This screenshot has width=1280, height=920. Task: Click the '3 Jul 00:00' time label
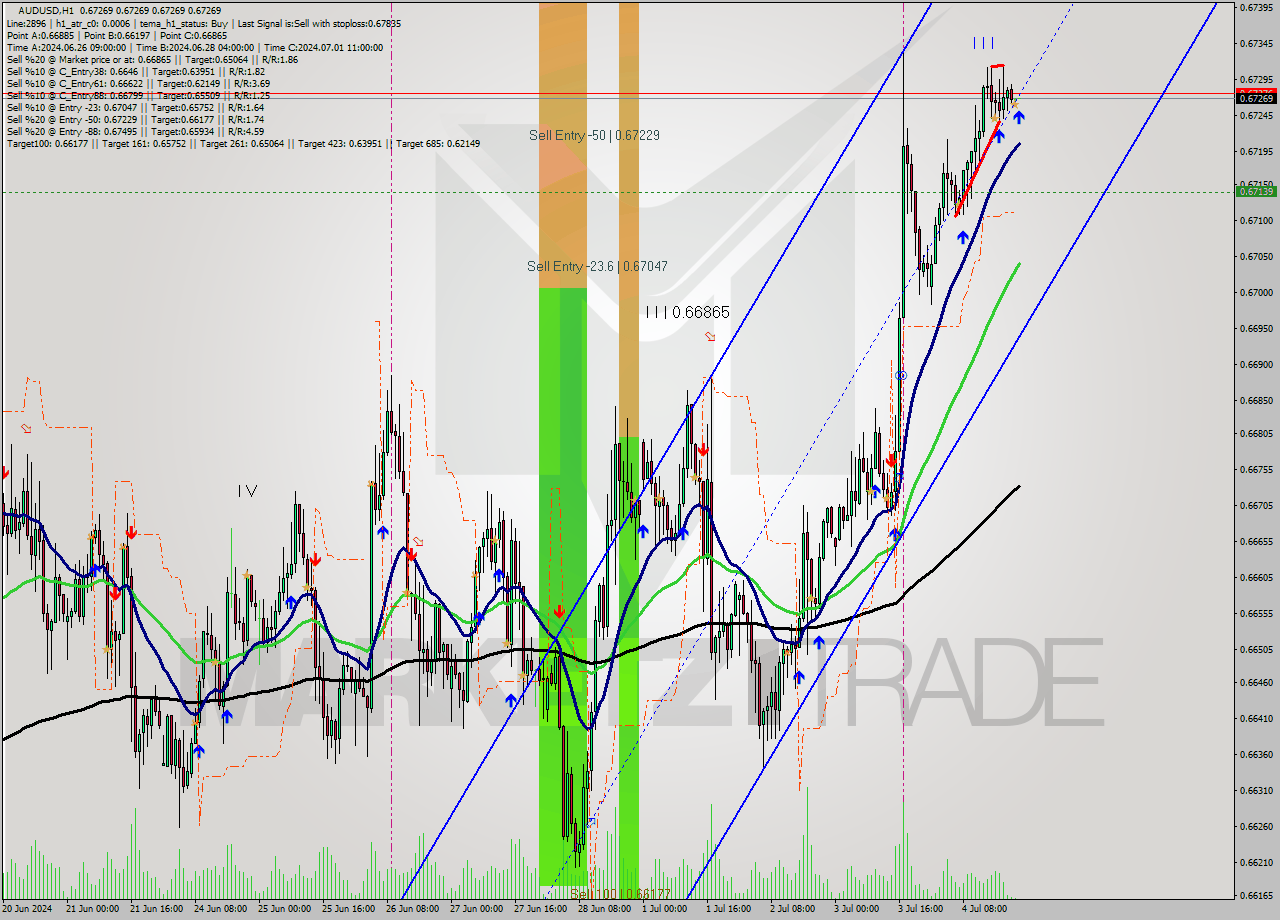pos(857,909)
